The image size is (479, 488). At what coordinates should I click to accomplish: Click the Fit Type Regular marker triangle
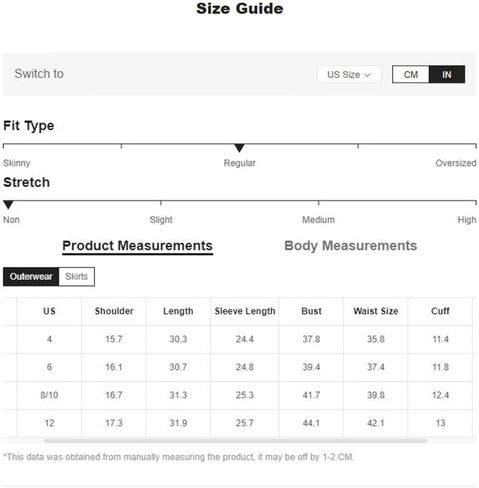[239, 148]
